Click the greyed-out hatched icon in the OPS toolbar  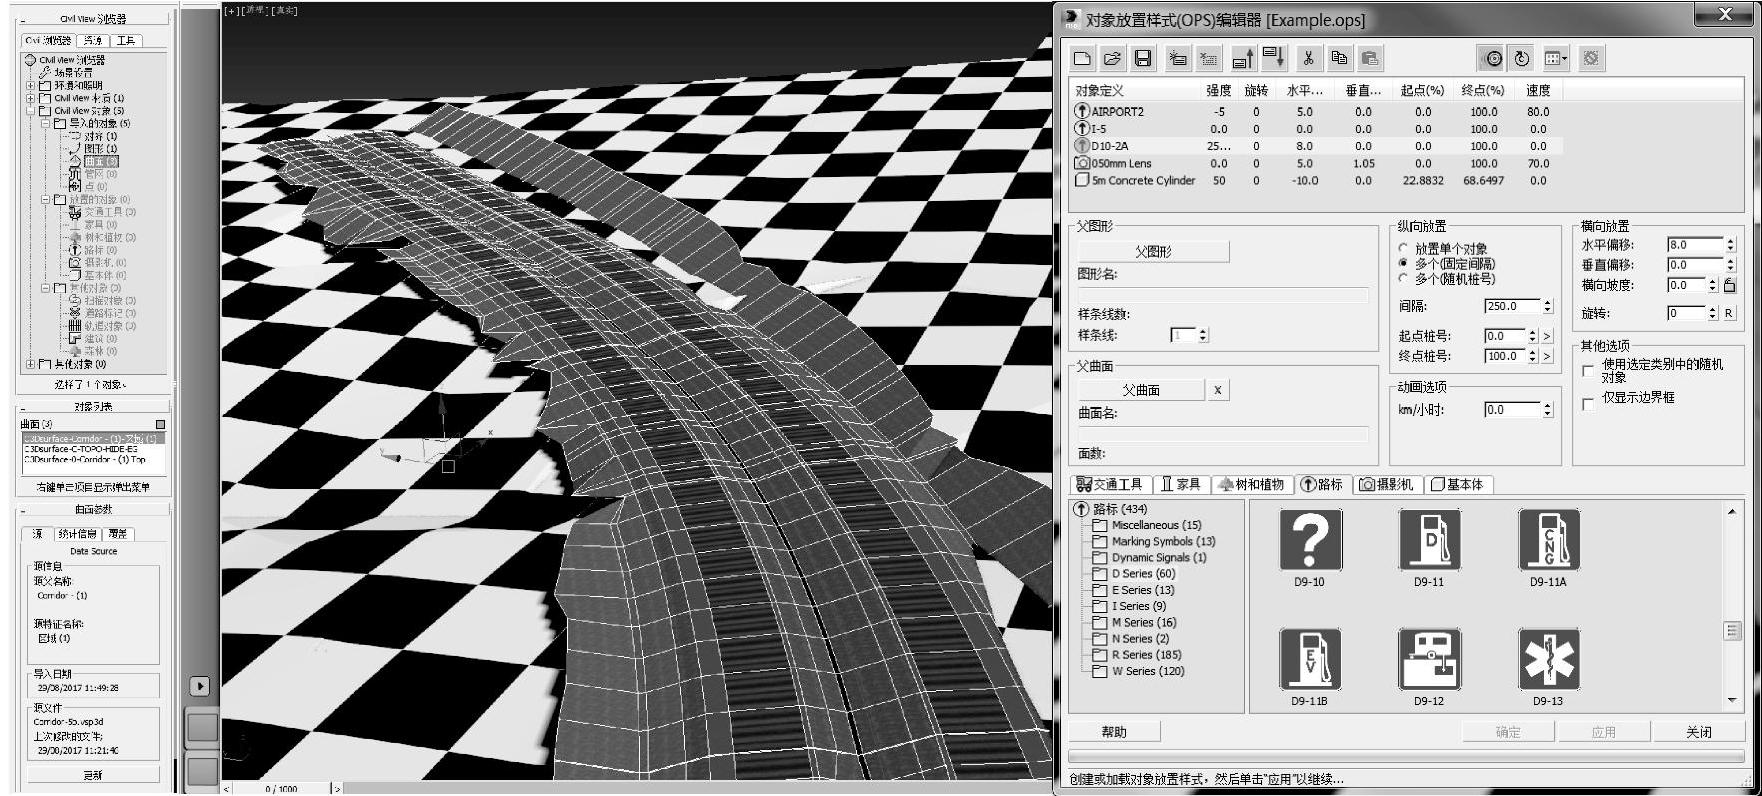click(x=1591, y=58)
